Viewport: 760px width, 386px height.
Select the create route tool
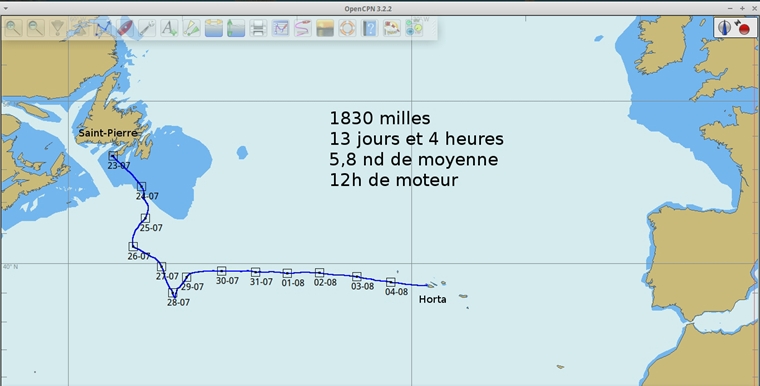coord(102,28)
